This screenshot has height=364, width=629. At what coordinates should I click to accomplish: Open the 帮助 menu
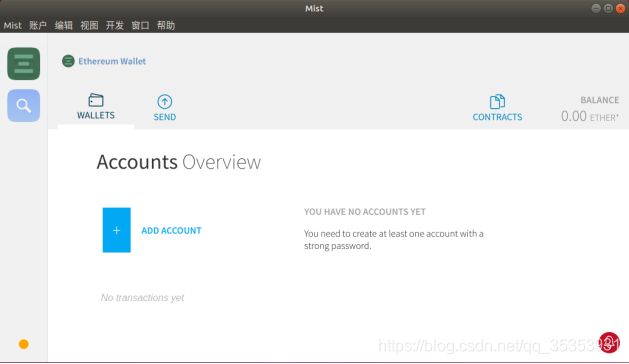pyautogui.click(x=166, y=25)
